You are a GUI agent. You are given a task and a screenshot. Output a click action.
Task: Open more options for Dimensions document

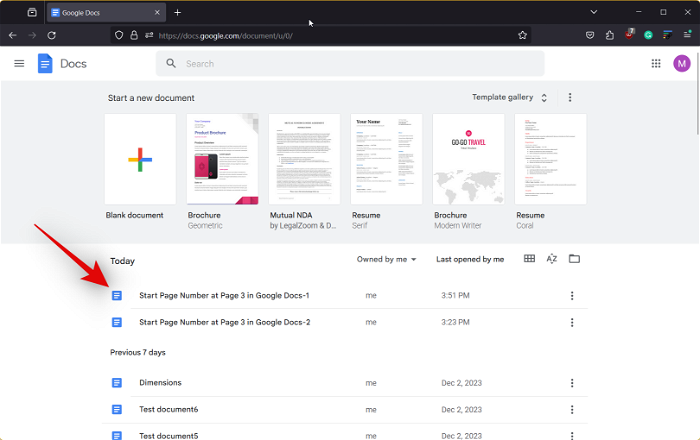pyautogui.click(x=572, y=383)
